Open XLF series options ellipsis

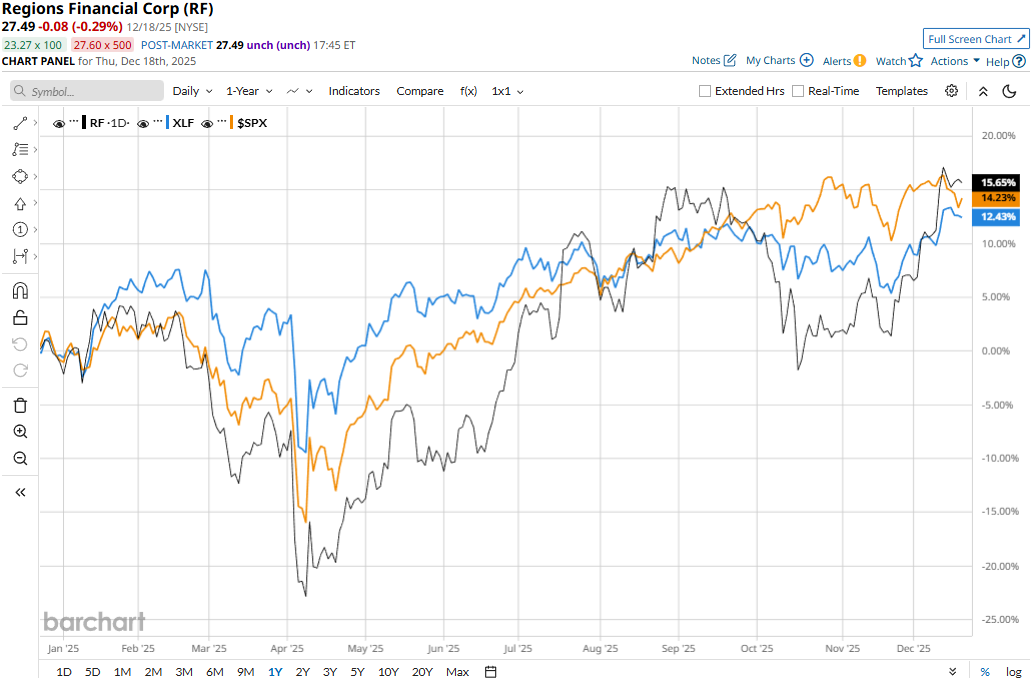(x=158, y=121)
